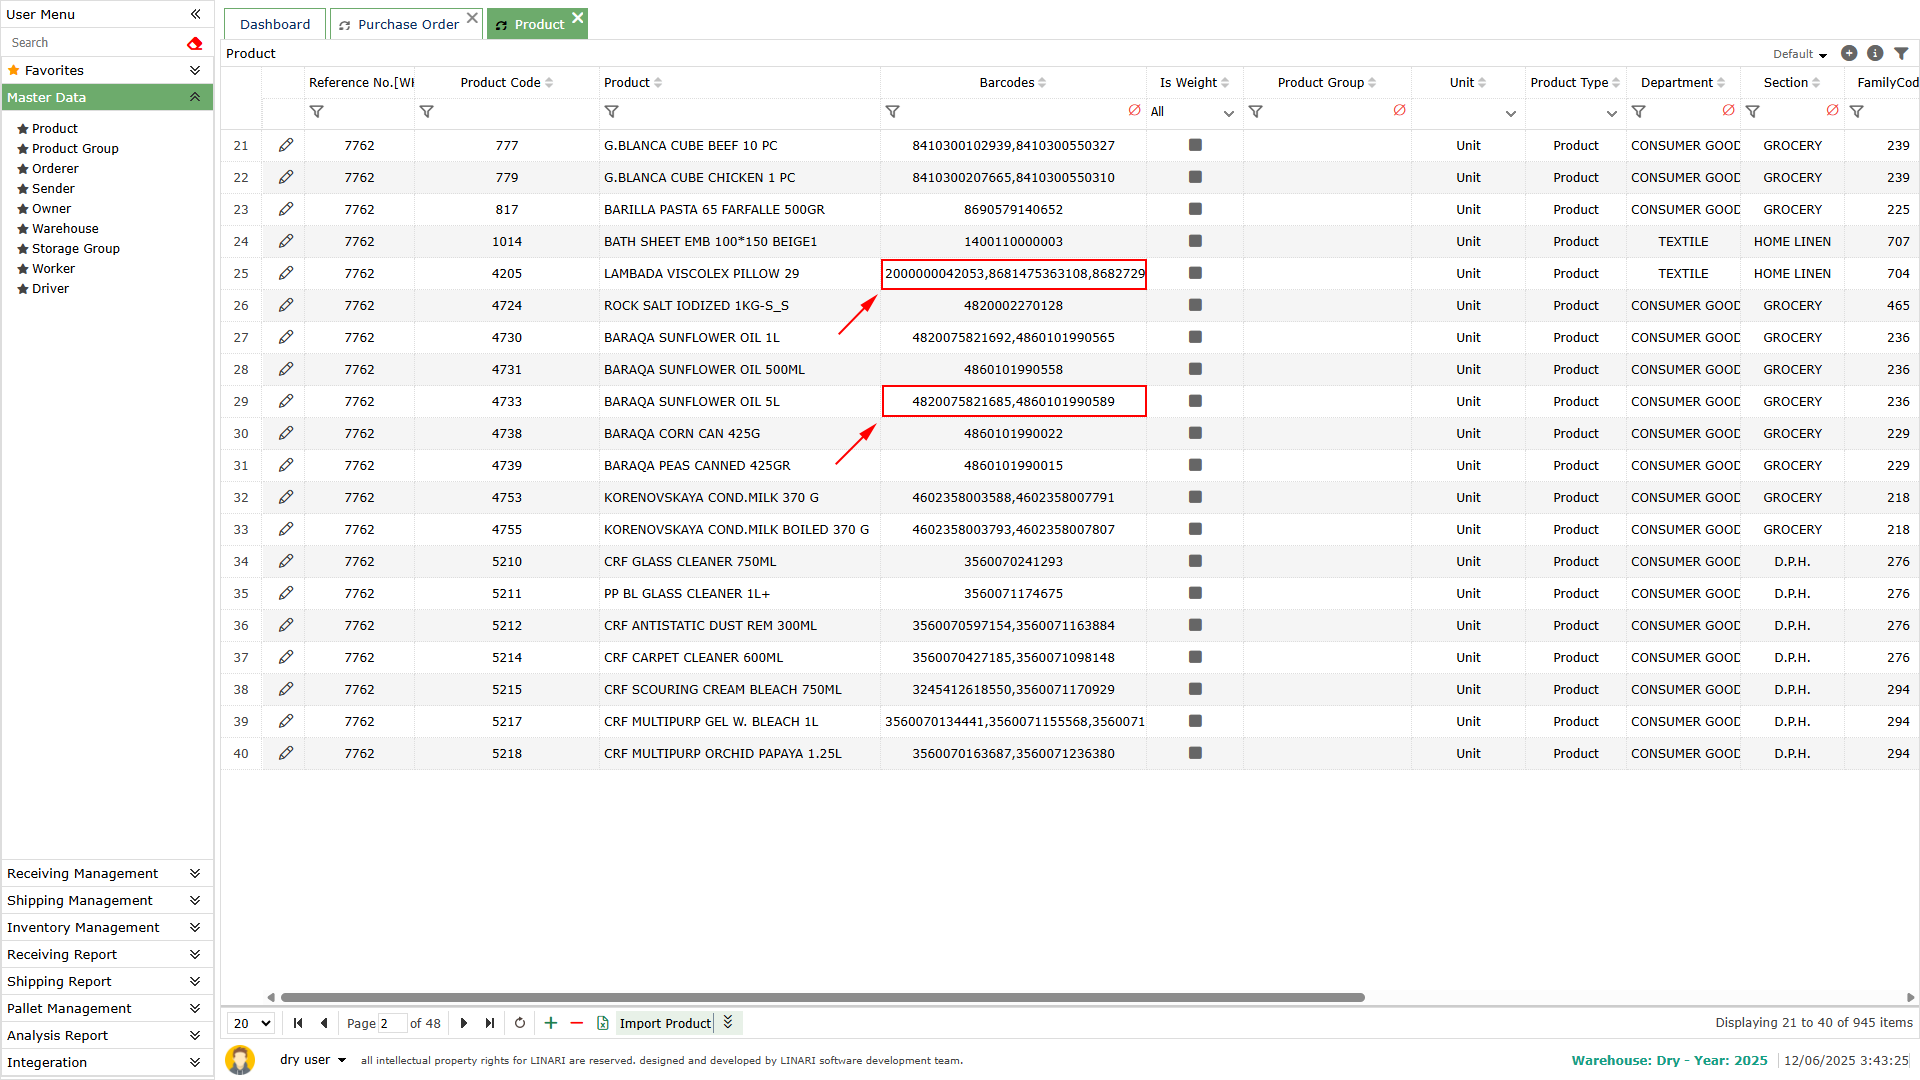Click the horizontal scrollbar of the grid
The image size is (1920, 1080).
click(822, 997)
